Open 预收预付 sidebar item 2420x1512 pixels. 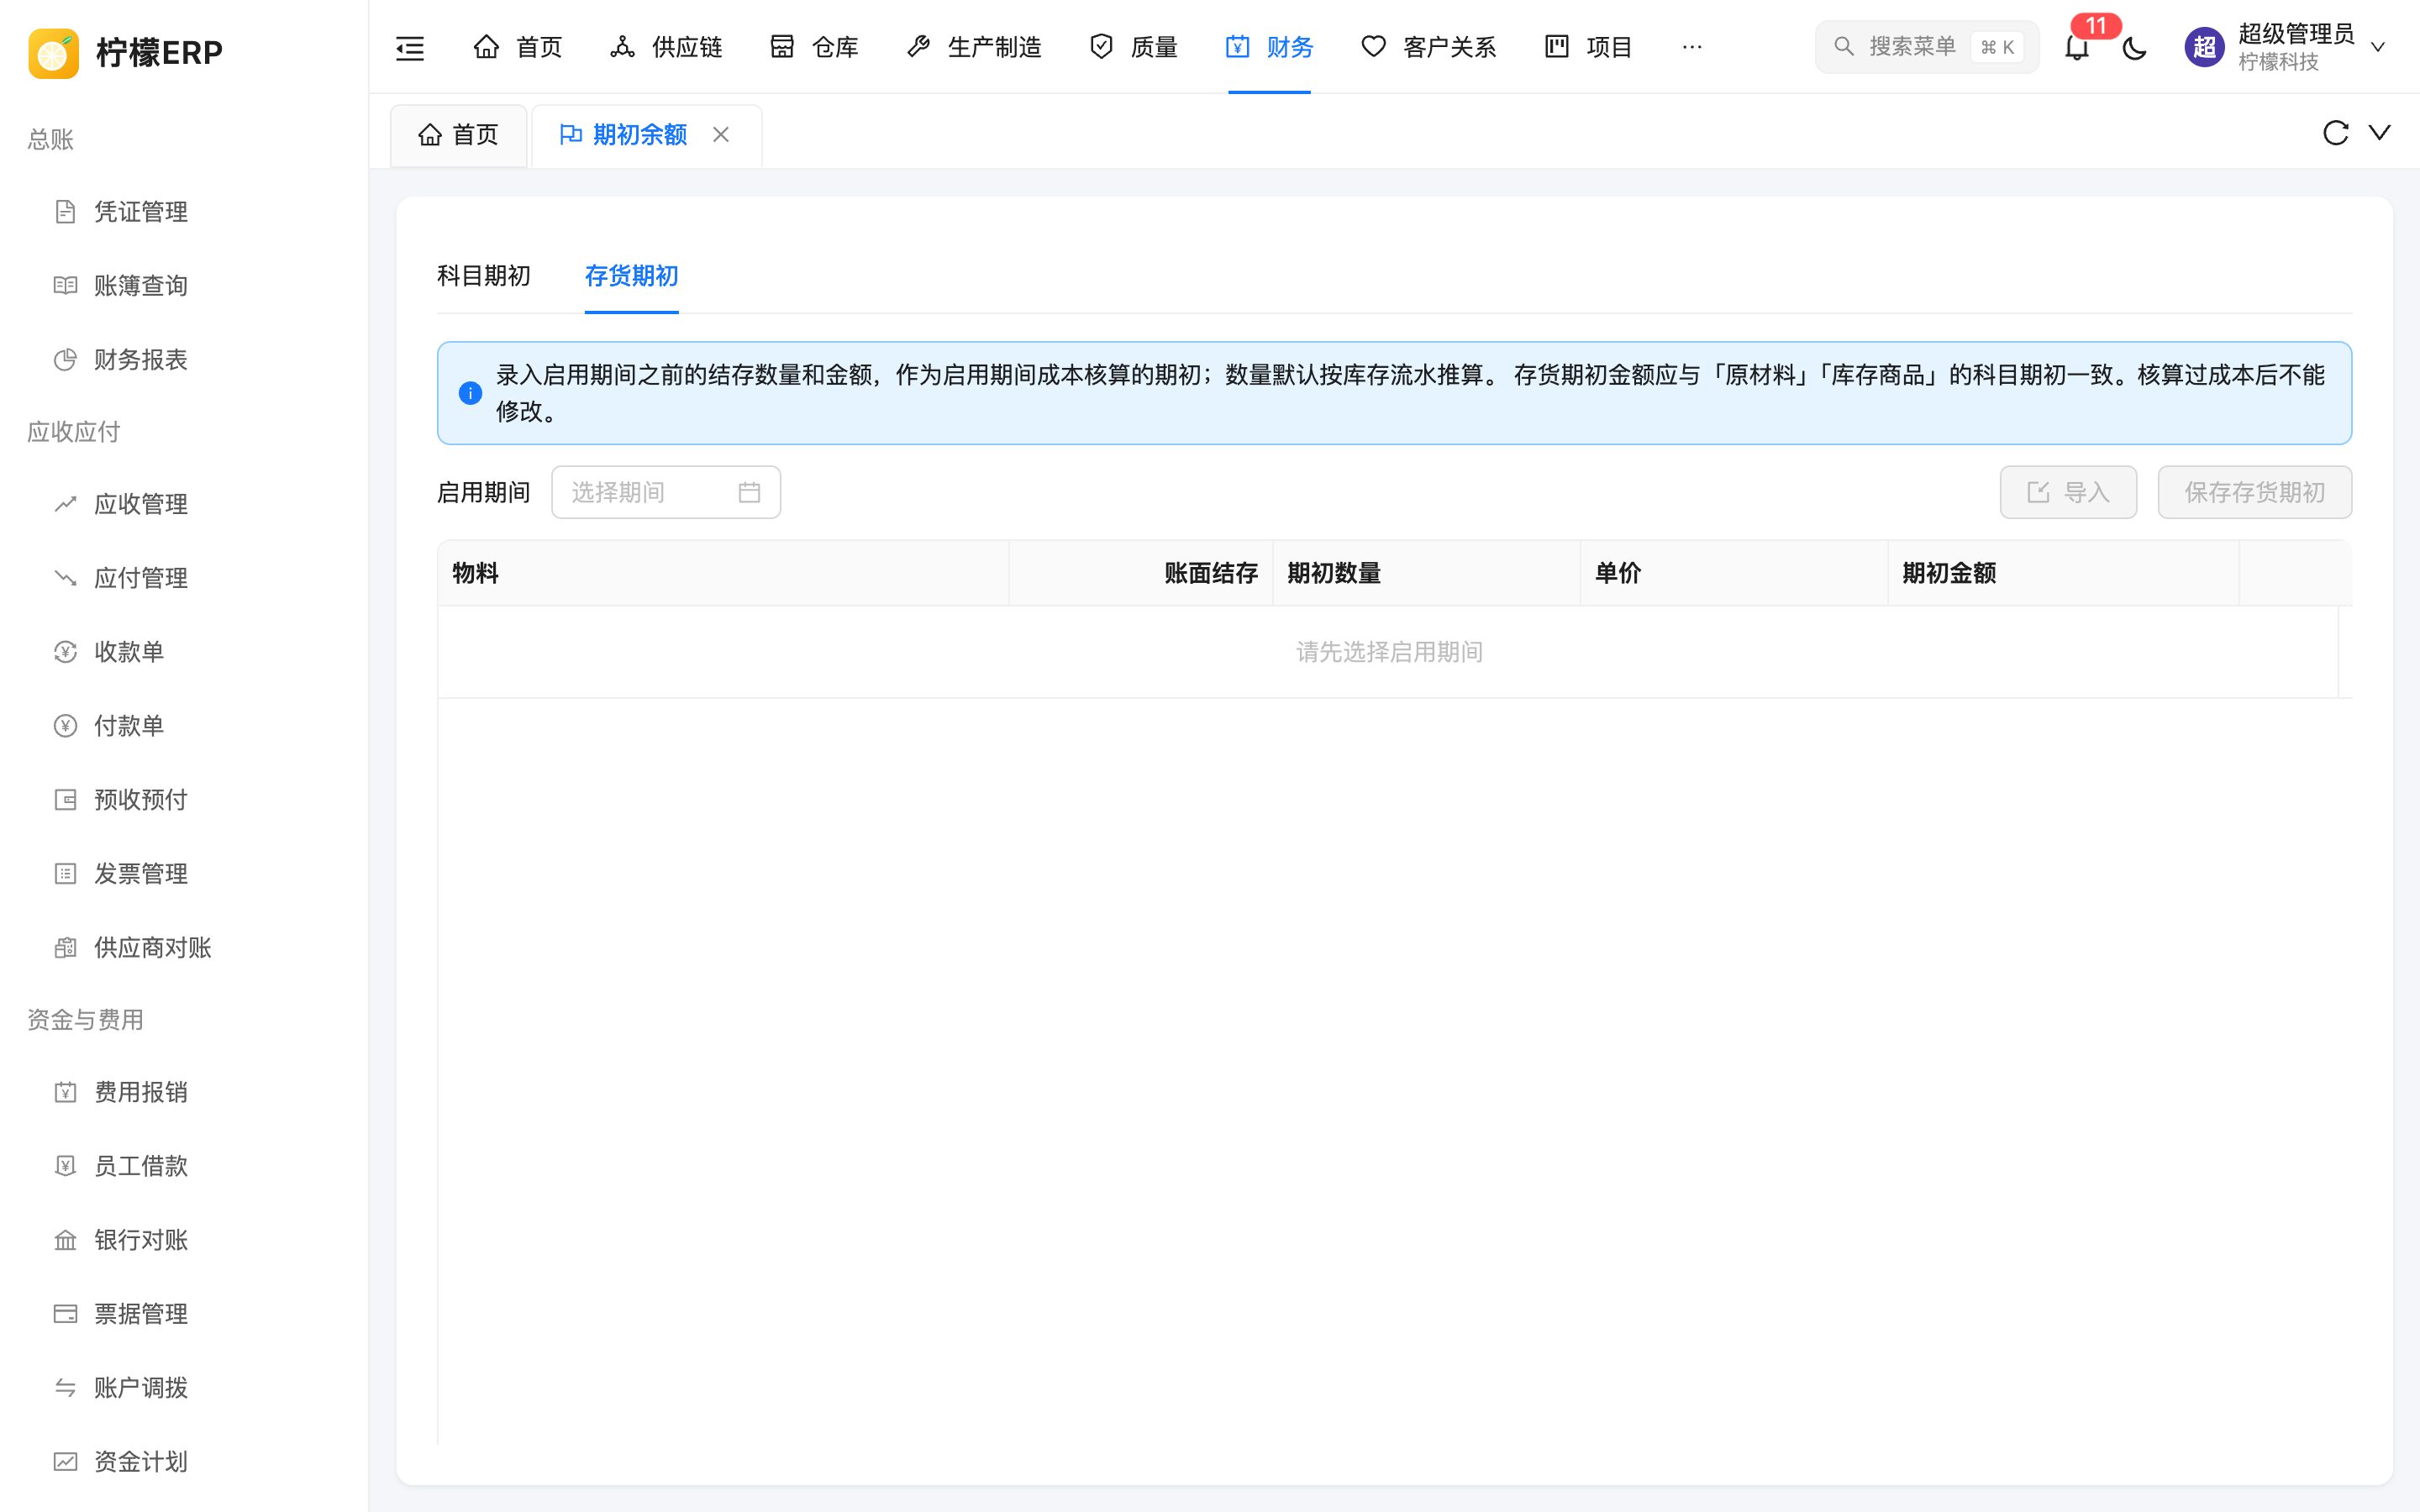[x=184, y=800]
